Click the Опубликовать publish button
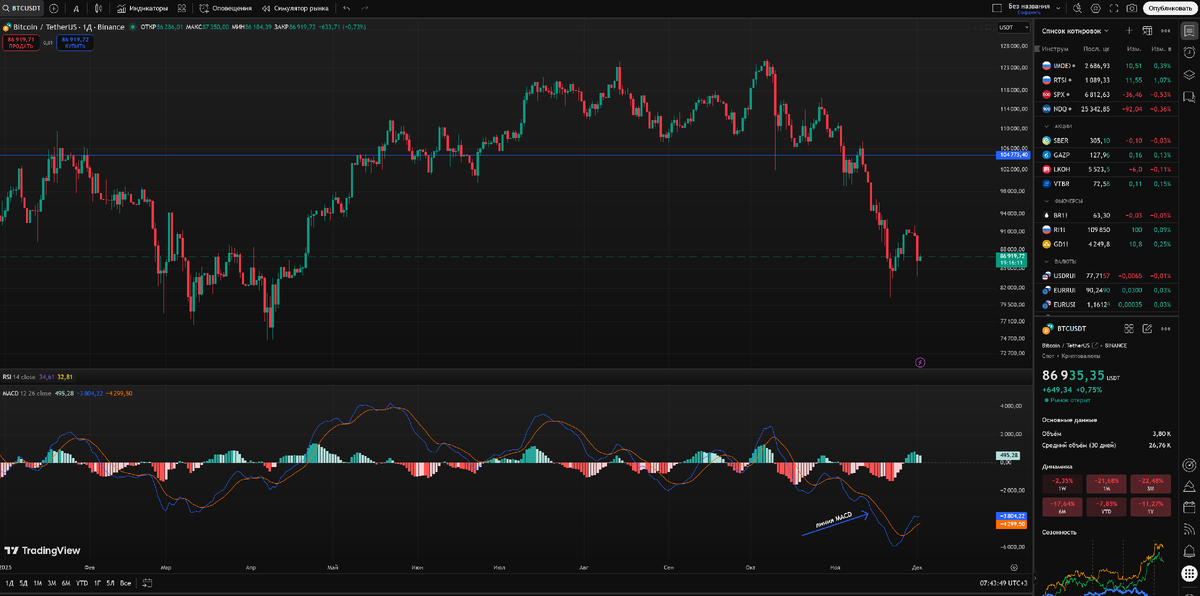This screenshot has height=596, width=1200. [1170, 8]
